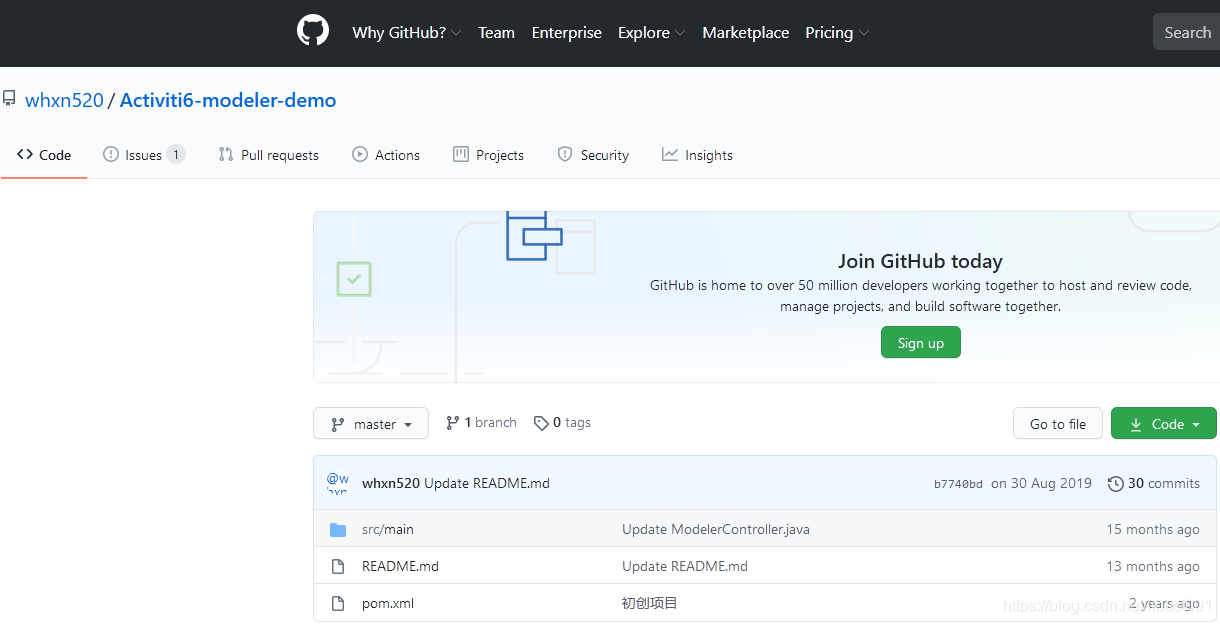Click the Sign up button

pos(920,341)
